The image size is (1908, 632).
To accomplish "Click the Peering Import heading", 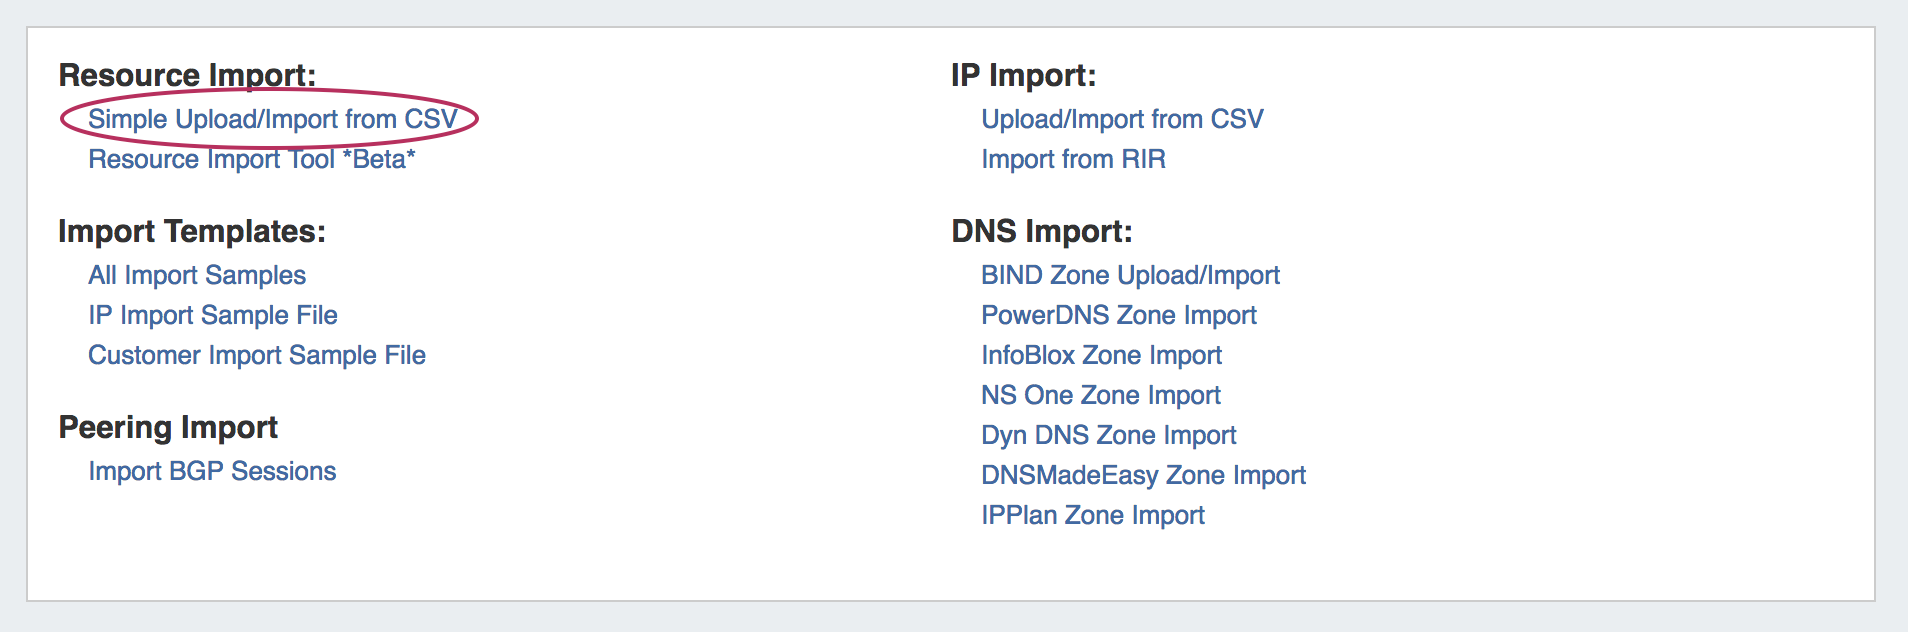I will click(x=168, y=427).
